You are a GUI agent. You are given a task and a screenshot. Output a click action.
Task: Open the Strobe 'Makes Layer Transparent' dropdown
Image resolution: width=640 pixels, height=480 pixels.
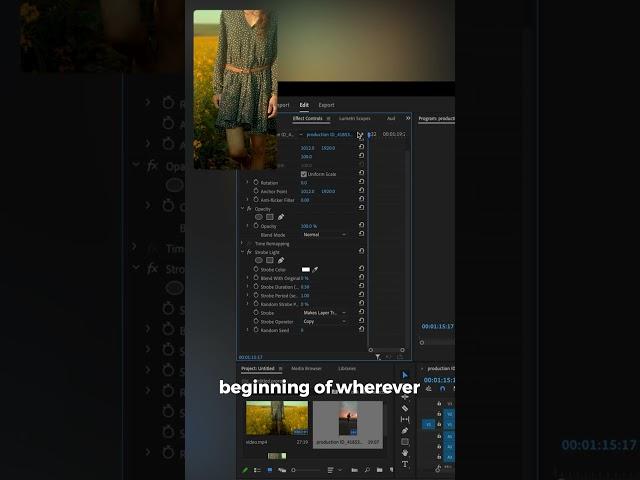(x=323, y=312)
